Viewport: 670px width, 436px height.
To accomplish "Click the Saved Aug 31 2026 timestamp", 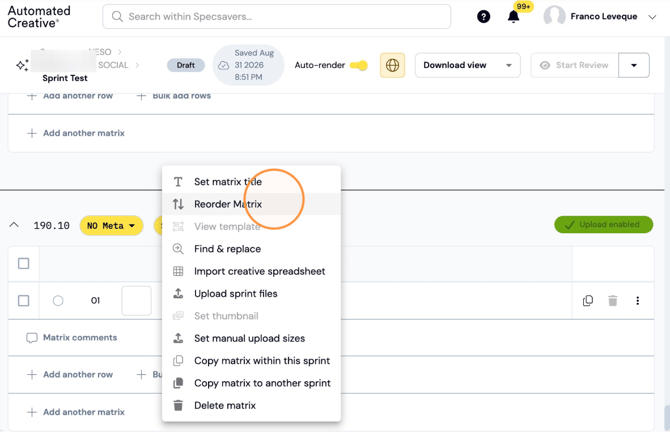I will 254,65.
